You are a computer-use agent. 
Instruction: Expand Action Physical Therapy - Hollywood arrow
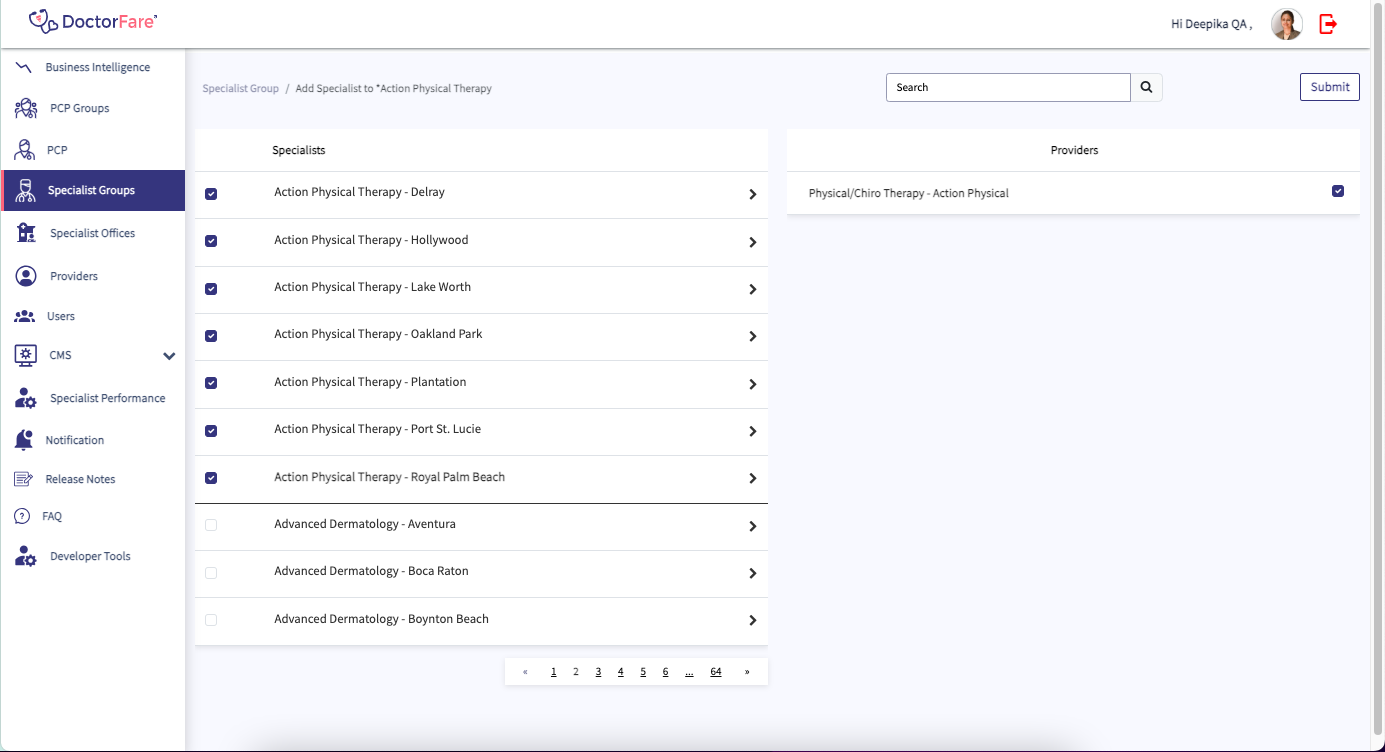753,242
